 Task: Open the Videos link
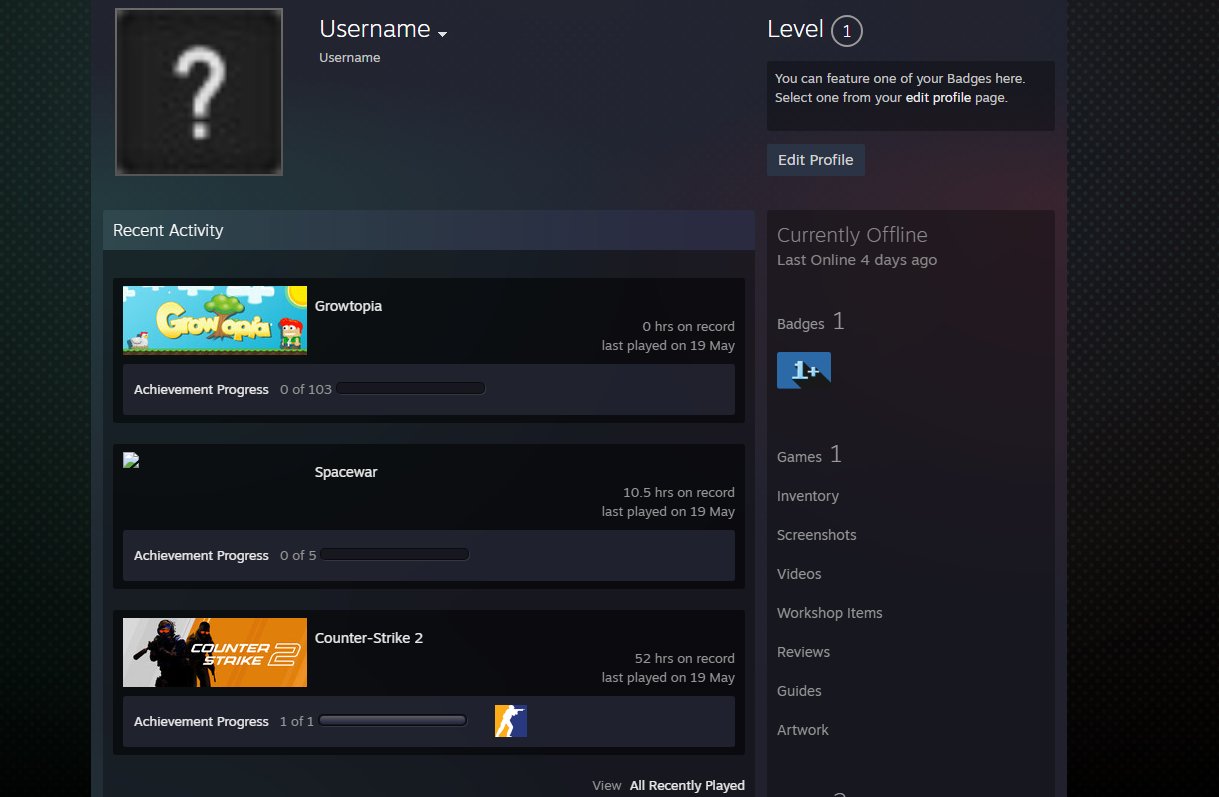click(x=799, y=574)
